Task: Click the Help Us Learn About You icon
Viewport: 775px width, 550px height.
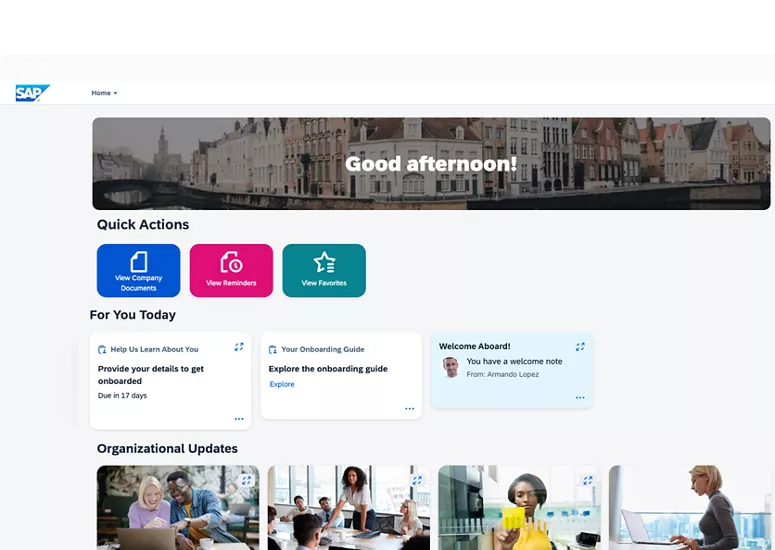Action: click(102, 350)
